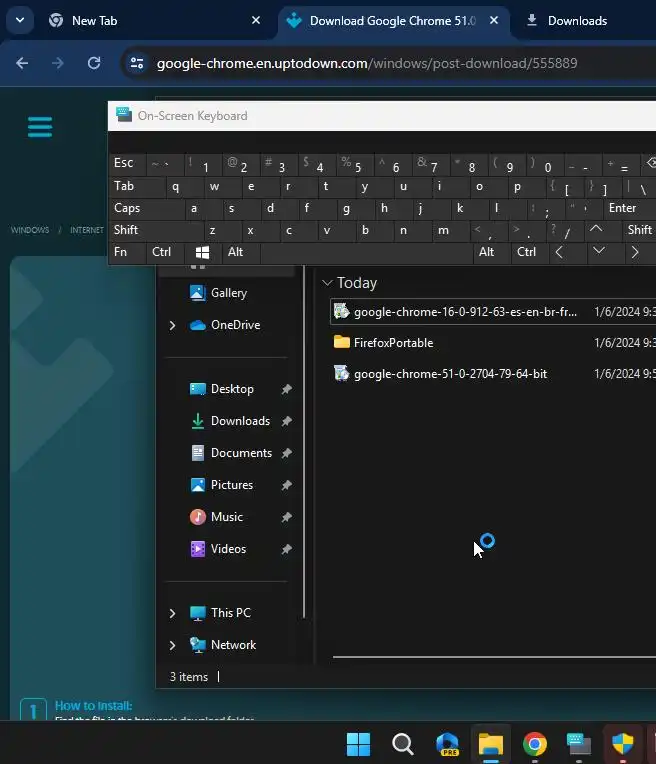Tap the q key on On-Screen Keyboard

point(185,186)
